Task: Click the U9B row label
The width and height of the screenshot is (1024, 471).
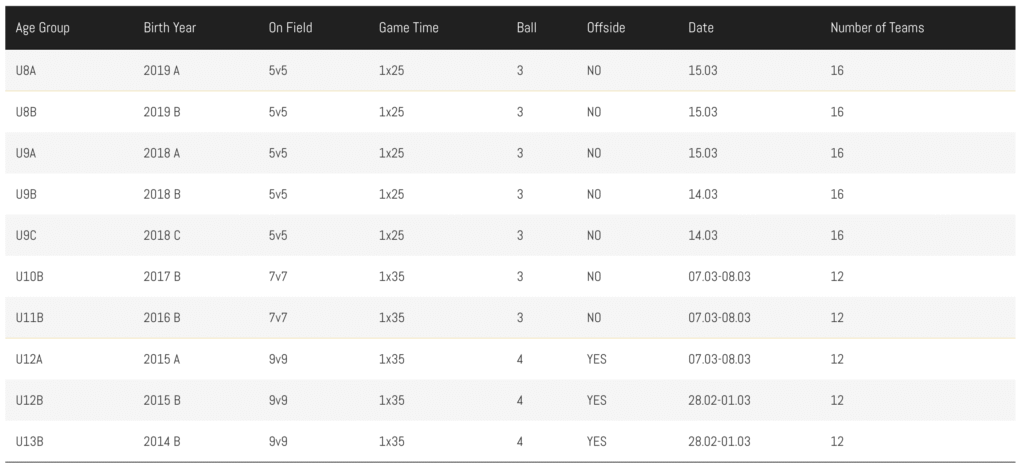Action: pyautogui.click(x=26, y=194)
